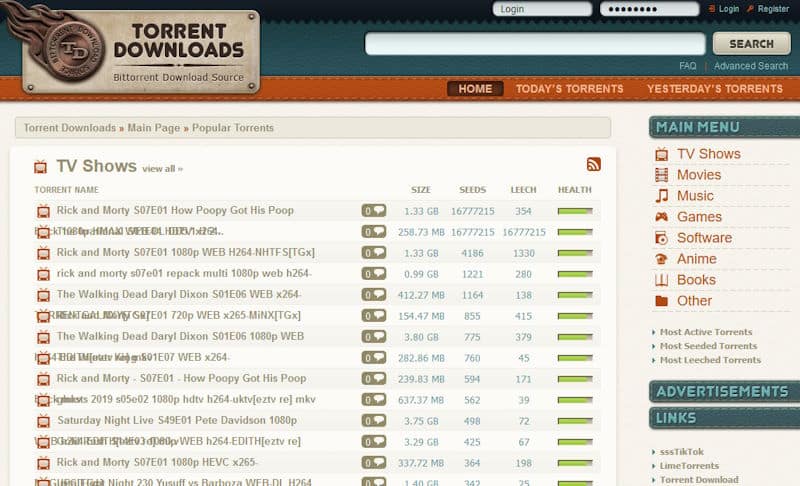Click the Music note icon
The image size is (800, 486).
661,196
